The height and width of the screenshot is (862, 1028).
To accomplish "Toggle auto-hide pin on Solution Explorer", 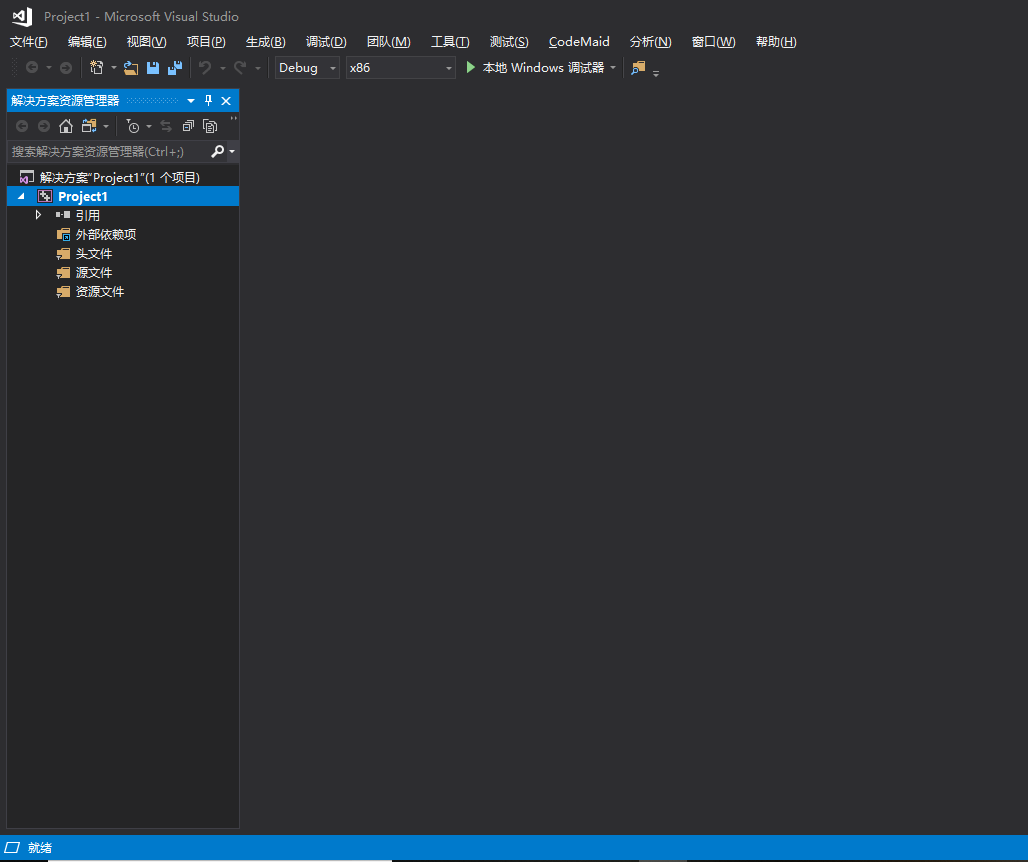I will coord(208,100).
